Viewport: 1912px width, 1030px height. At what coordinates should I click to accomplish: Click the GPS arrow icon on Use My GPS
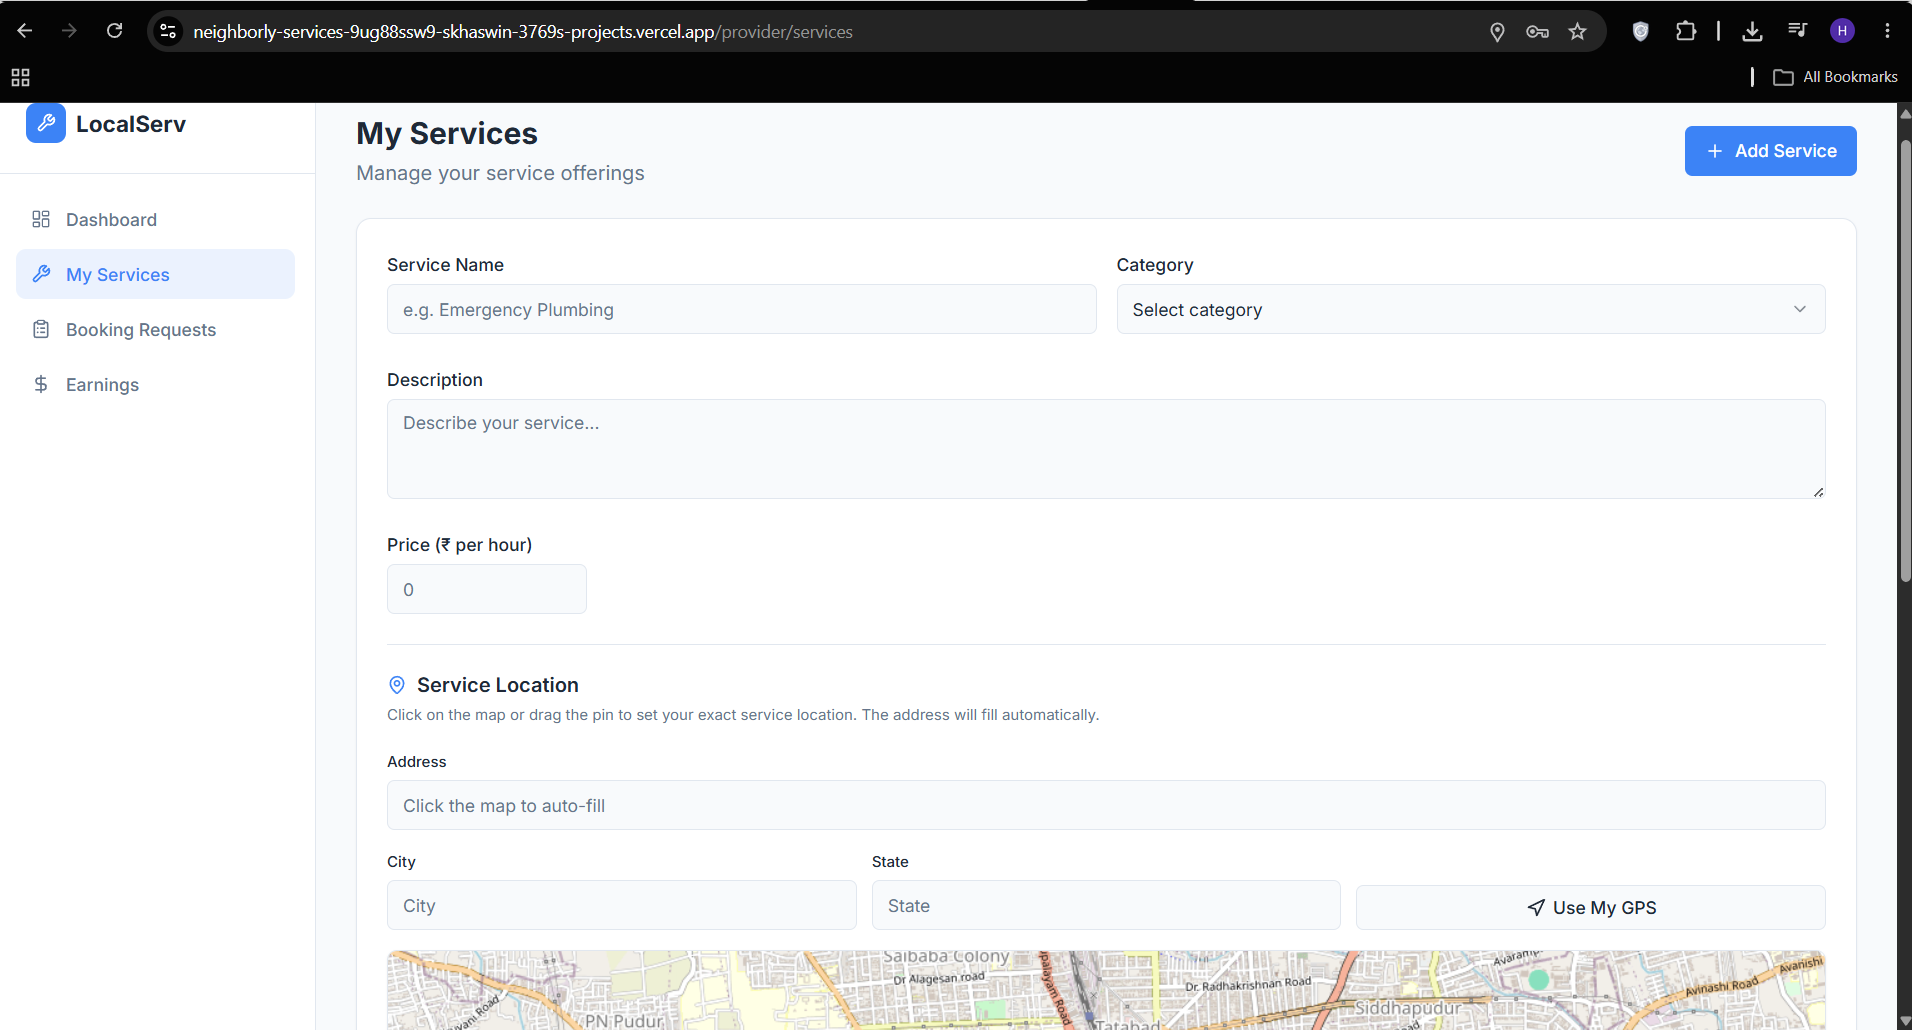(1536, 907)
